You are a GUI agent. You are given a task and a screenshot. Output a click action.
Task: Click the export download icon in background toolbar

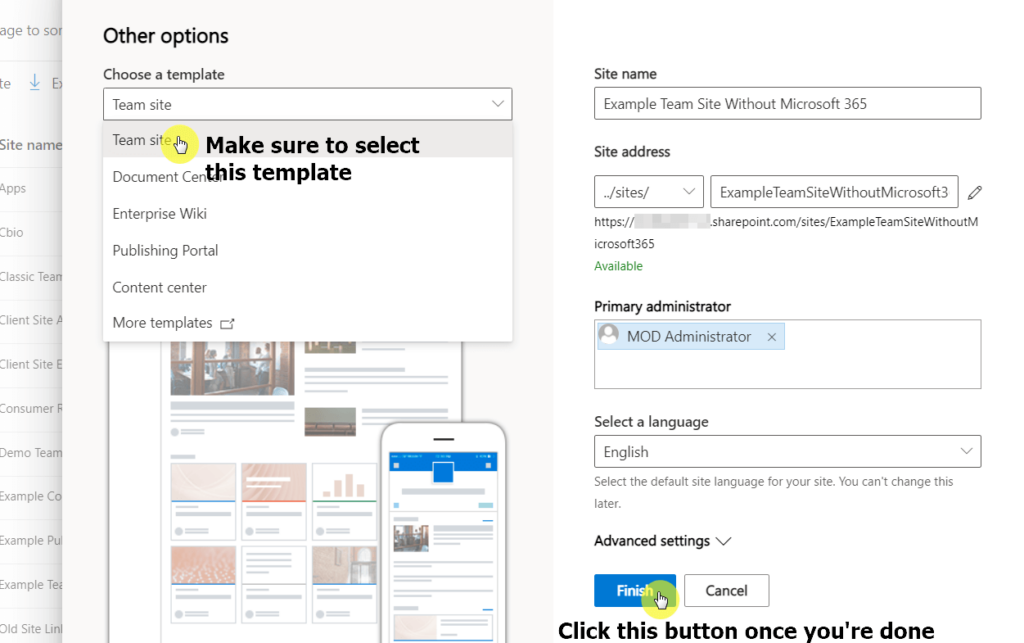(35, 82)
